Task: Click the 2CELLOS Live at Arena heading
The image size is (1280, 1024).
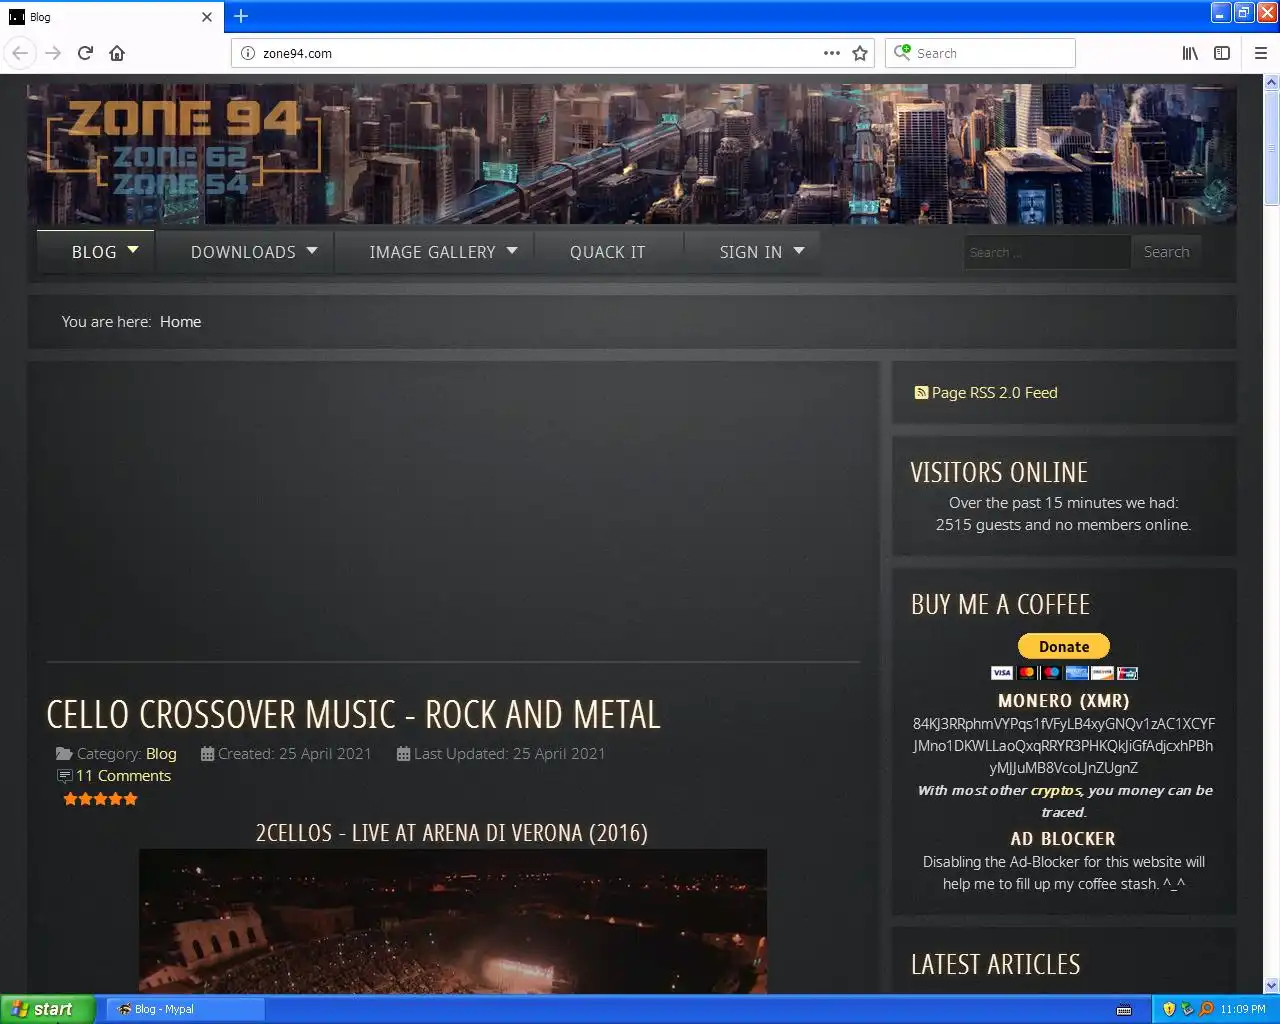Action: pyautogui.click(x=452, y=833)
